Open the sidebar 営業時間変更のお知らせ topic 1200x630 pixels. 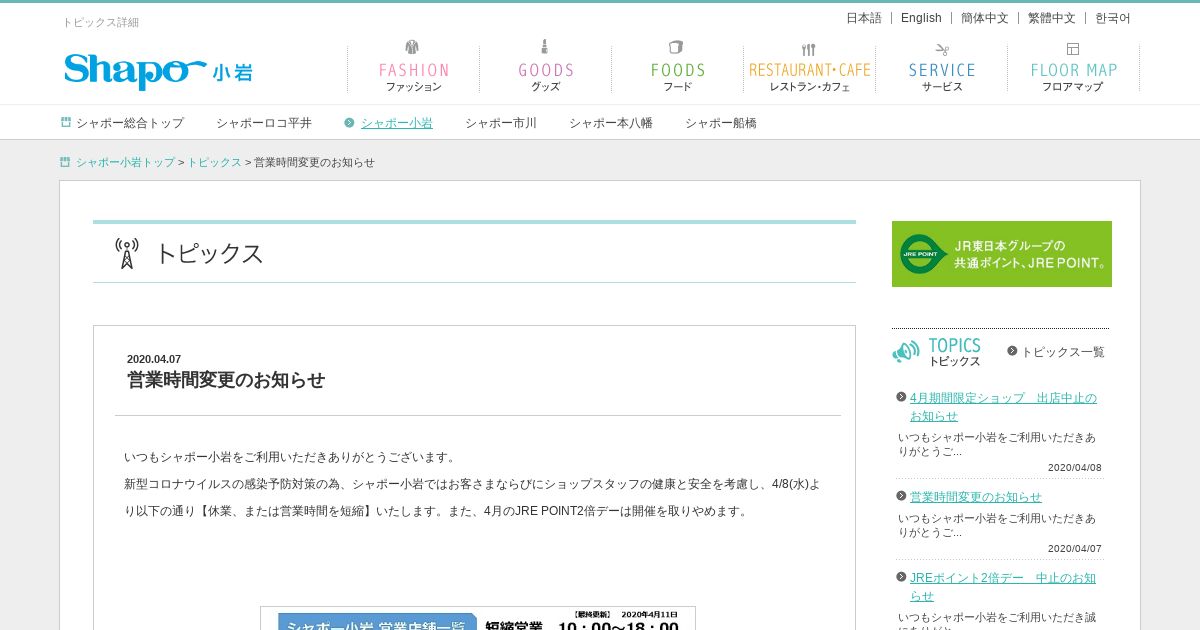(x=976, y=497)
